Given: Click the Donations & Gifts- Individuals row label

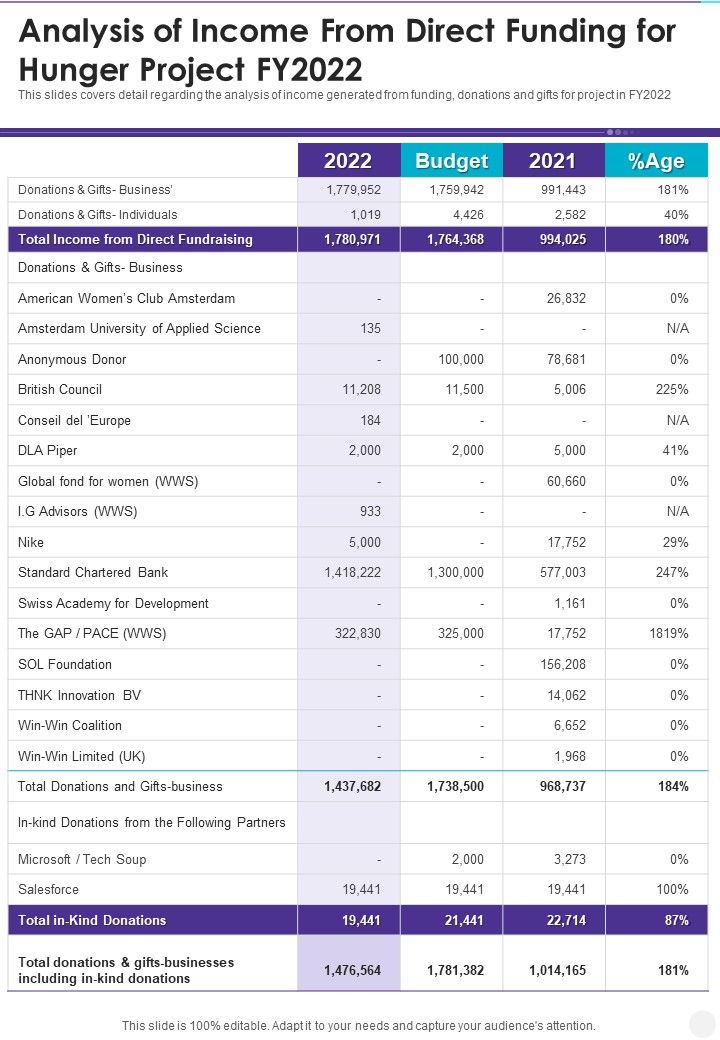Looking at the screenshot, I should pyautogui.click(x=97, y=215).
